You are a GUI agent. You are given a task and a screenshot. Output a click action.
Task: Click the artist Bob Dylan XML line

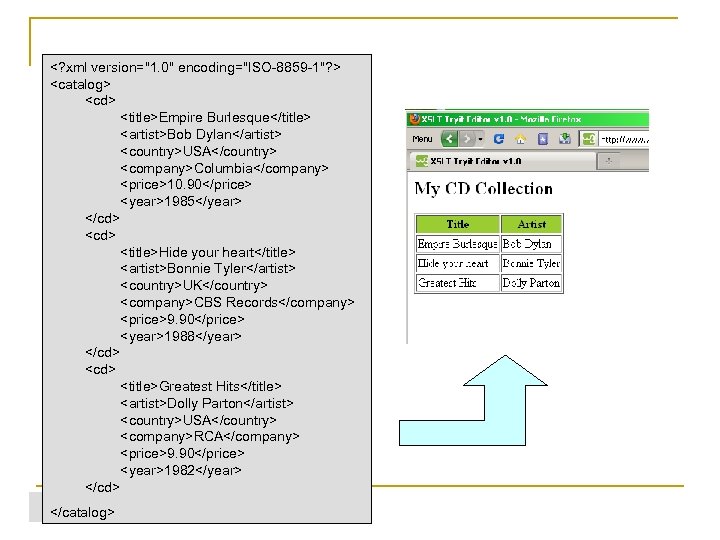click(x=201, y=135)
